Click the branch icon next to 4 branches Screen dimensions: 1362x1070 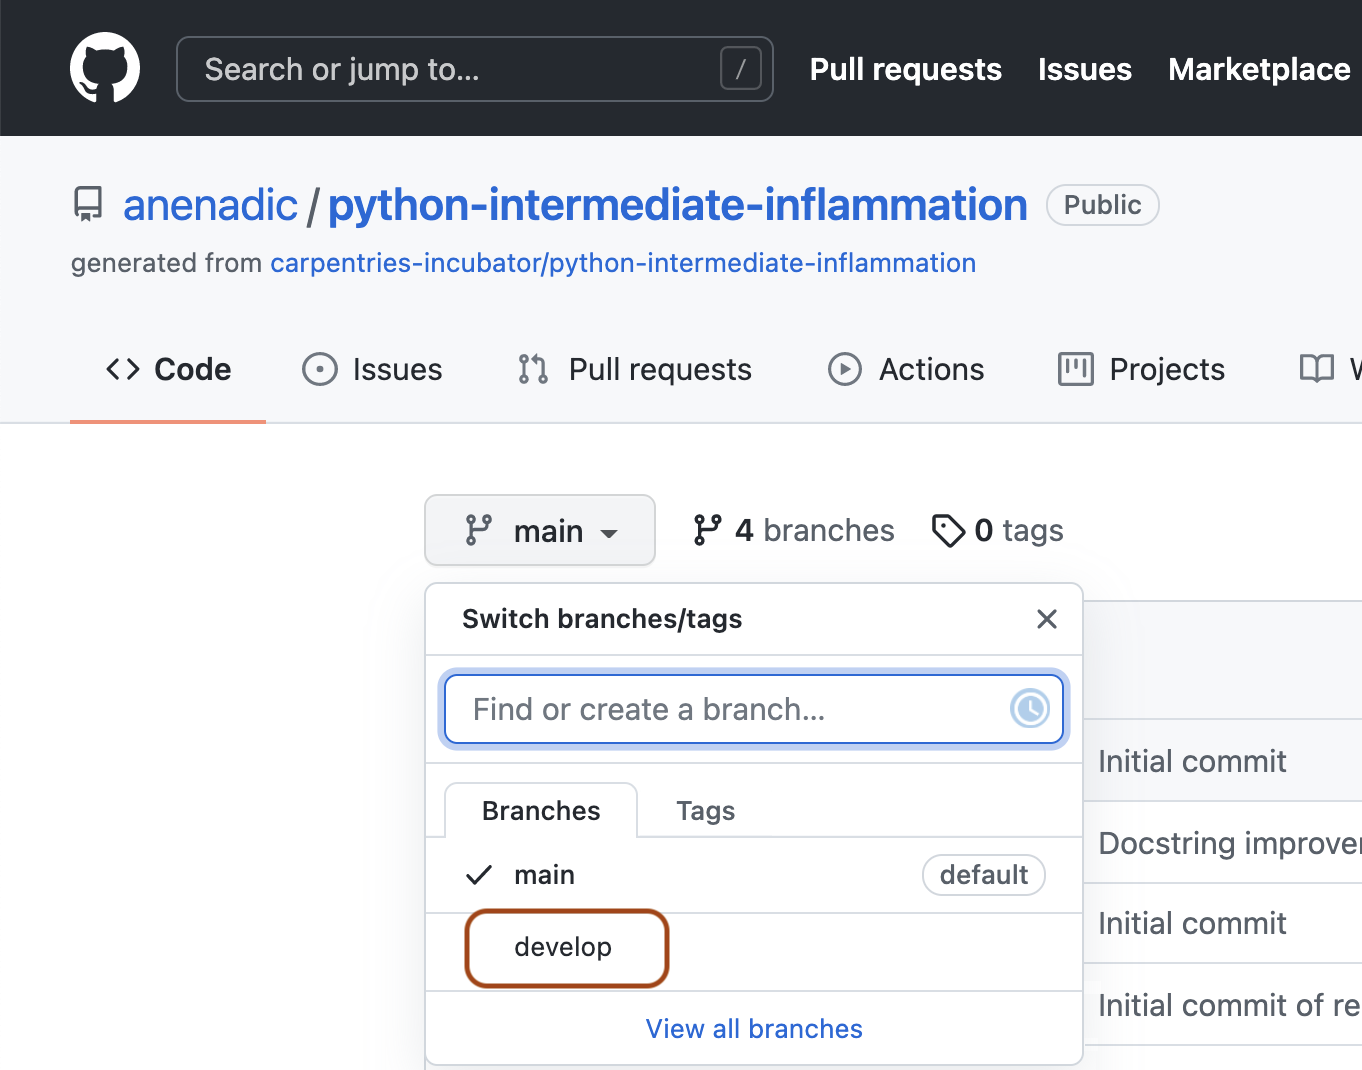tap(708, 530)
